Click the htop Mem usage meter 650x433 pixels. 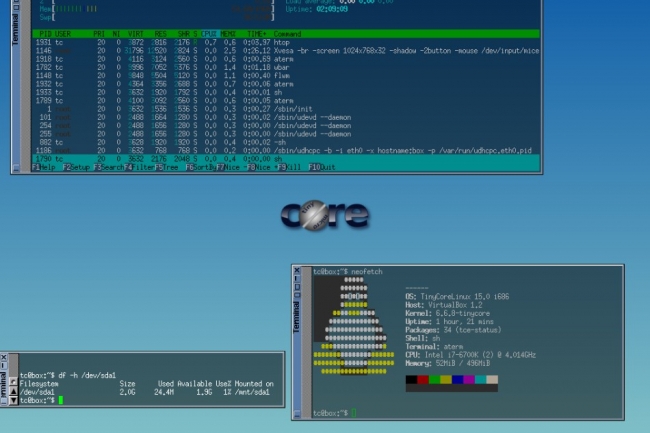[157, 9]
